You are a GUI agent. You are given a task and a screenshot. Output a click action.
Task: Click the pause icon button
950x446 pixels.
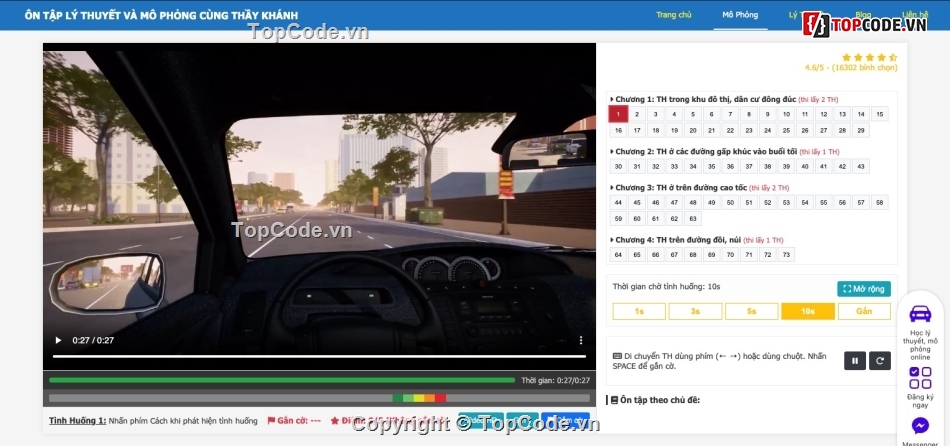854,361
